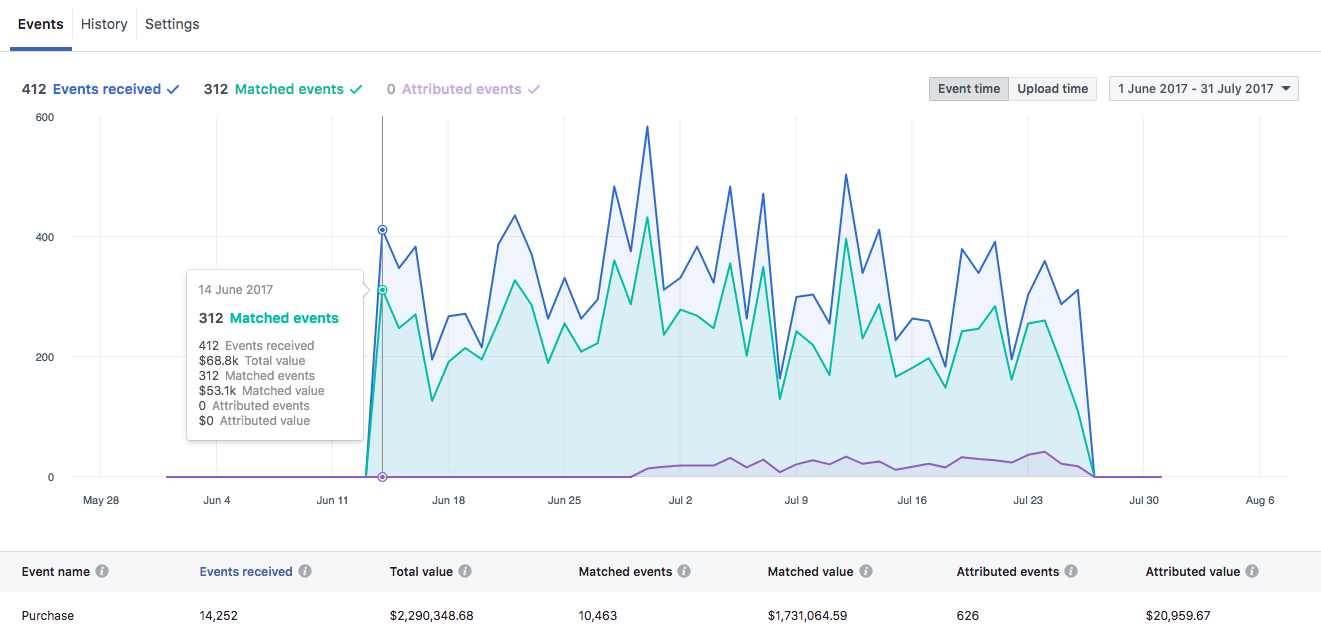Click the green Matched events data point marker

point(382,290)
